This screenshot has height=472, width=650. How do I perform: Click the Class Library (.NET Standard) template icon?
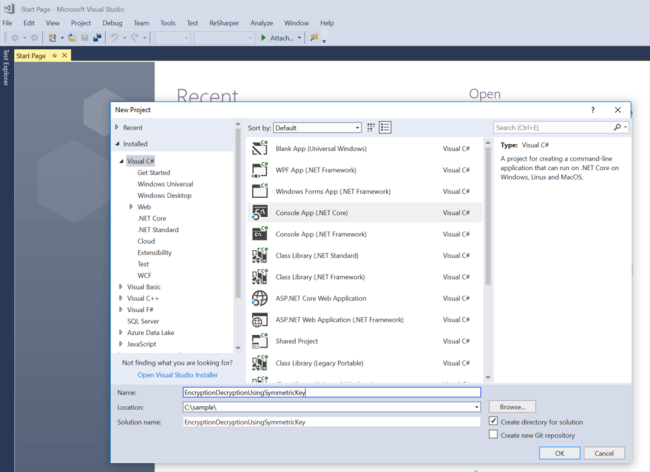tap(260, 255)
